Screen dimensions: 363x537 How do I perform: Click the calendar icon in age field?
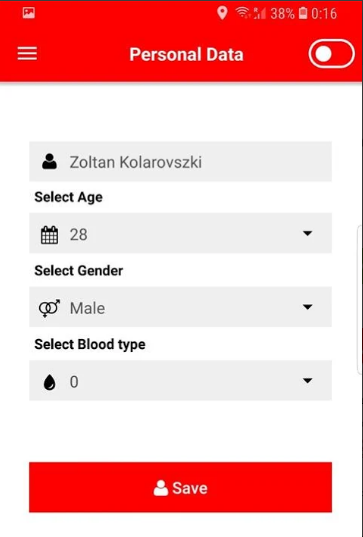[49, 235]
